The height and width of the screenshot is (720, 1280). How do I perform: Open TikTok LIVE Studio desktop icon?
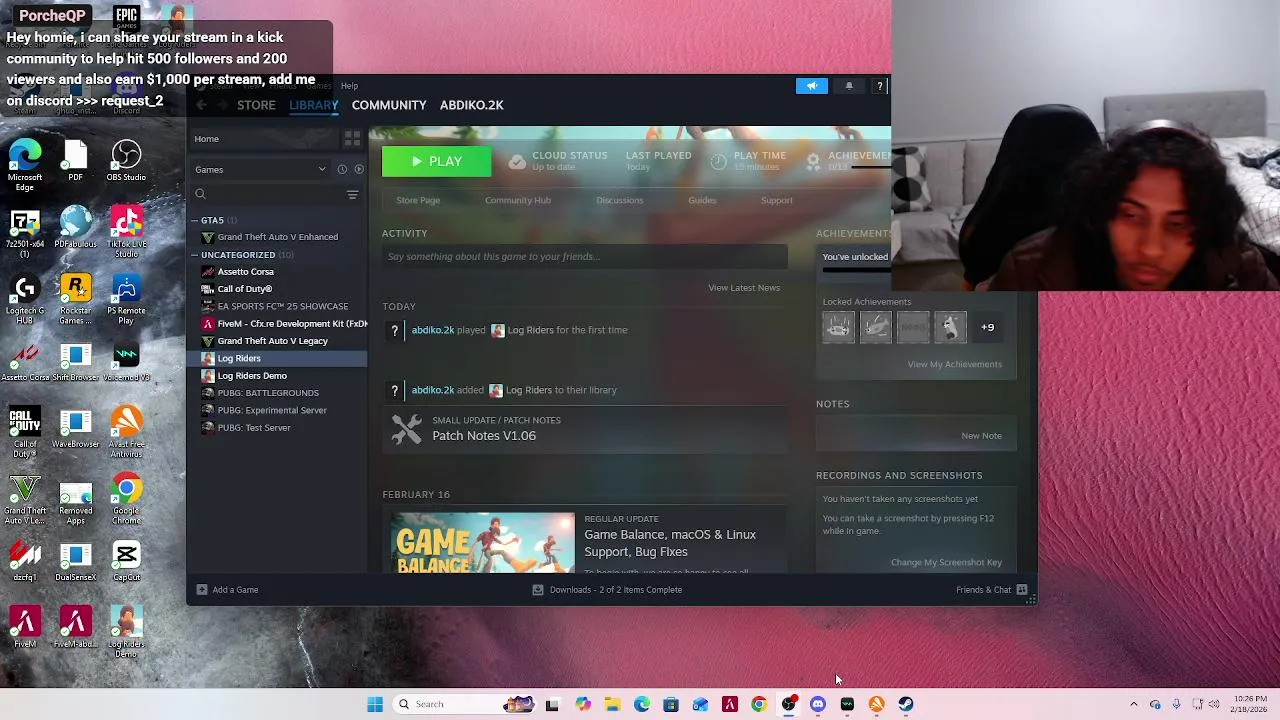coord(126,233)
